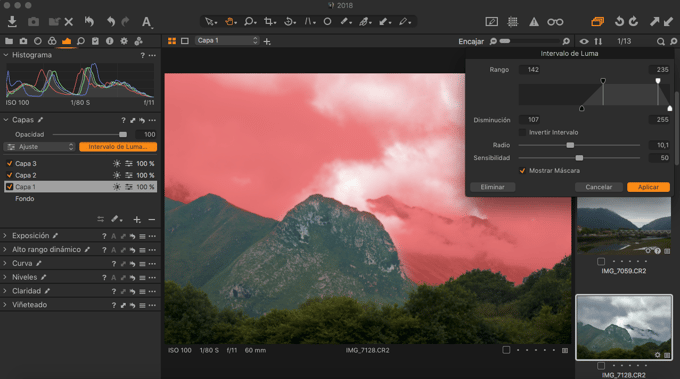Screen dimensions: 680x379
Task: Expand the Viñeteado panel
Action: 5,305
